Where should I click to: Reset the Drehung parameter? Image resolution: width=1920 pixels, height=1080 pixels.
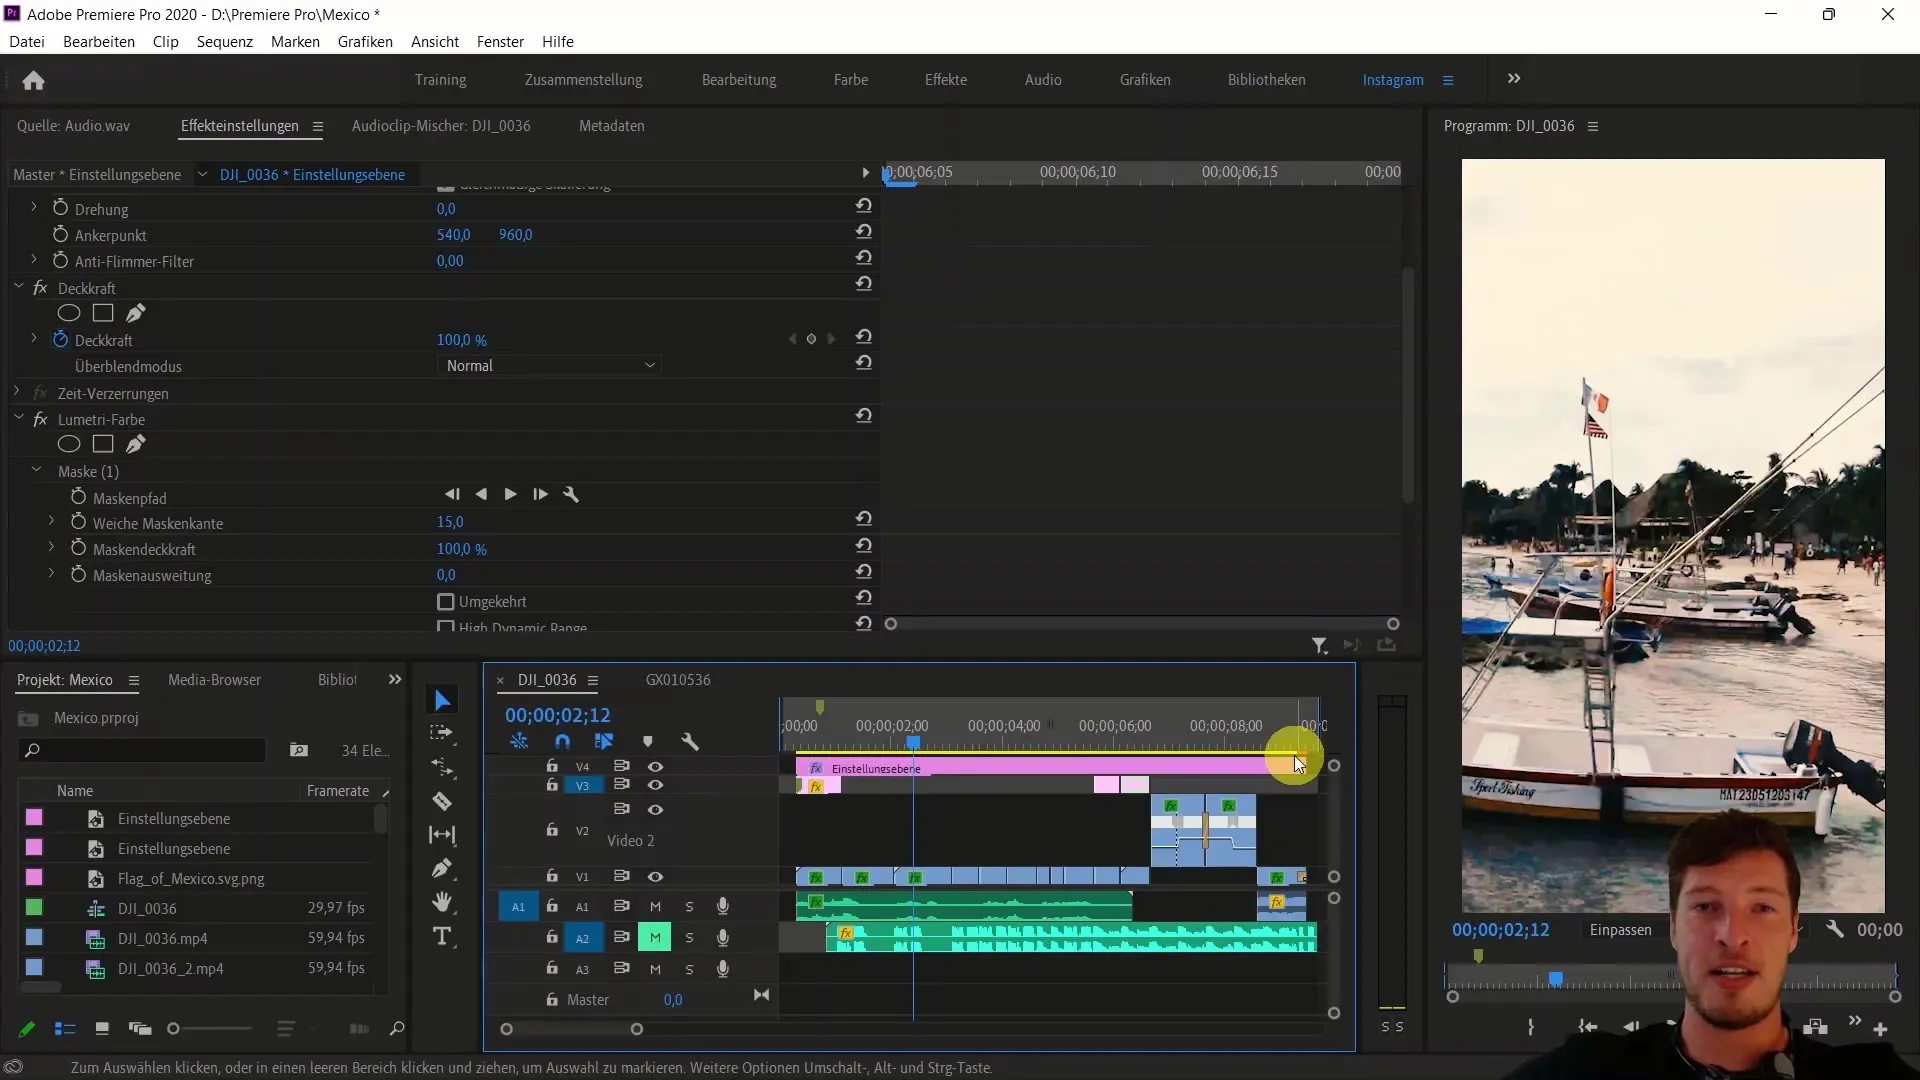tap(864, 205)
